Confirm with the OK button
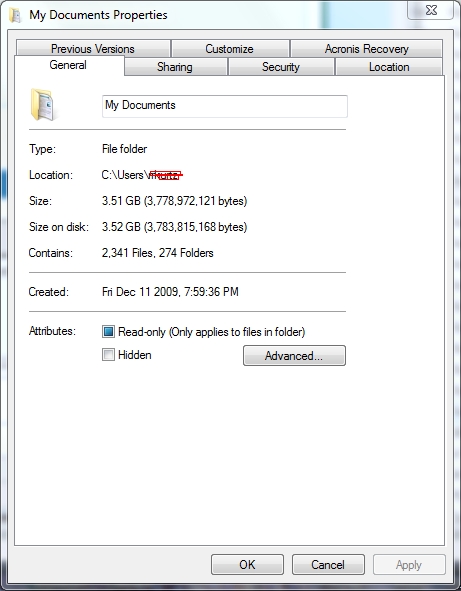 tap(247, 564)
